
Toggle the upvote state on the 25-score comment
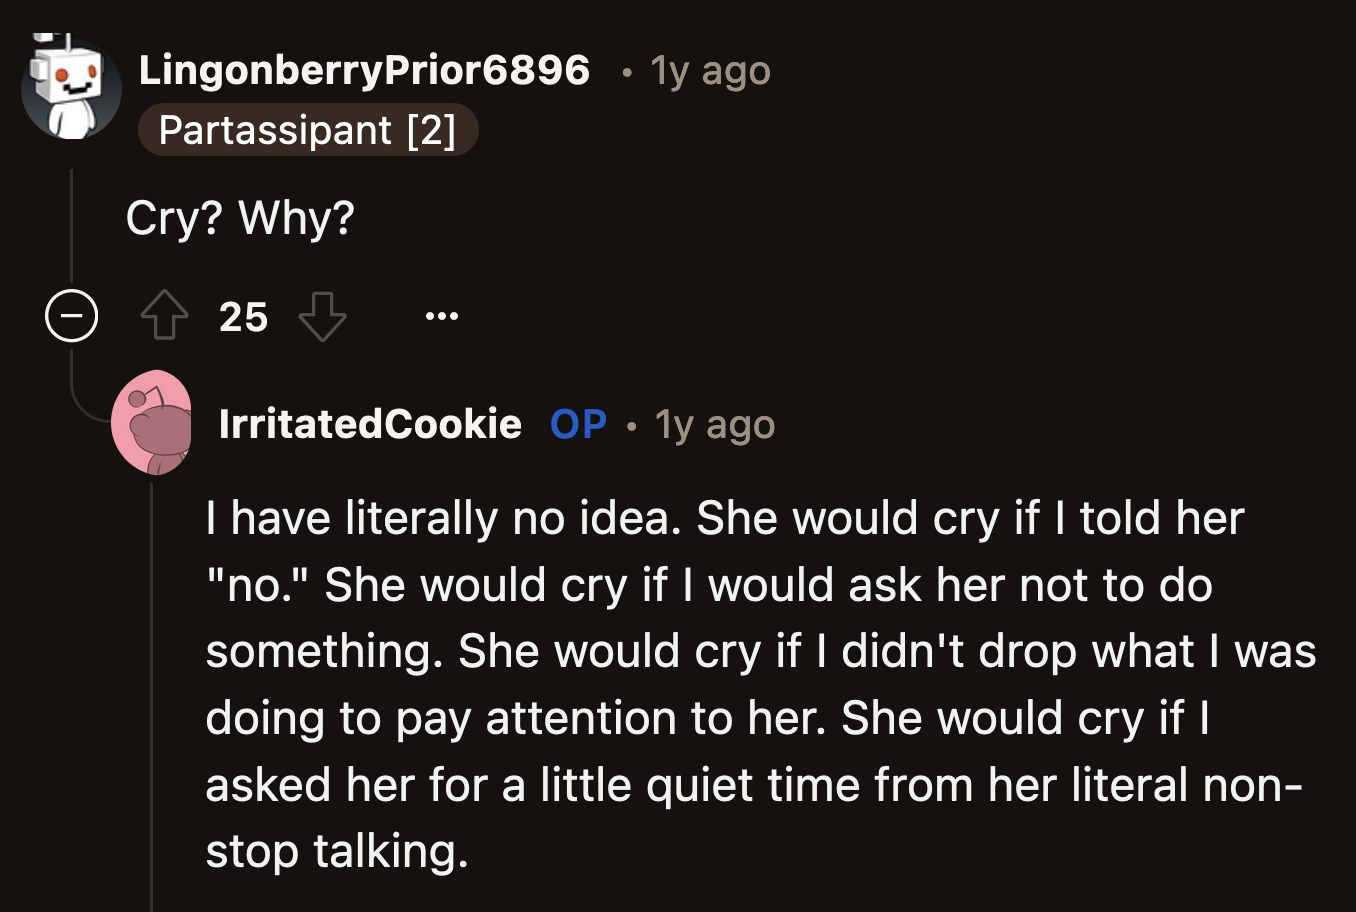164,315
